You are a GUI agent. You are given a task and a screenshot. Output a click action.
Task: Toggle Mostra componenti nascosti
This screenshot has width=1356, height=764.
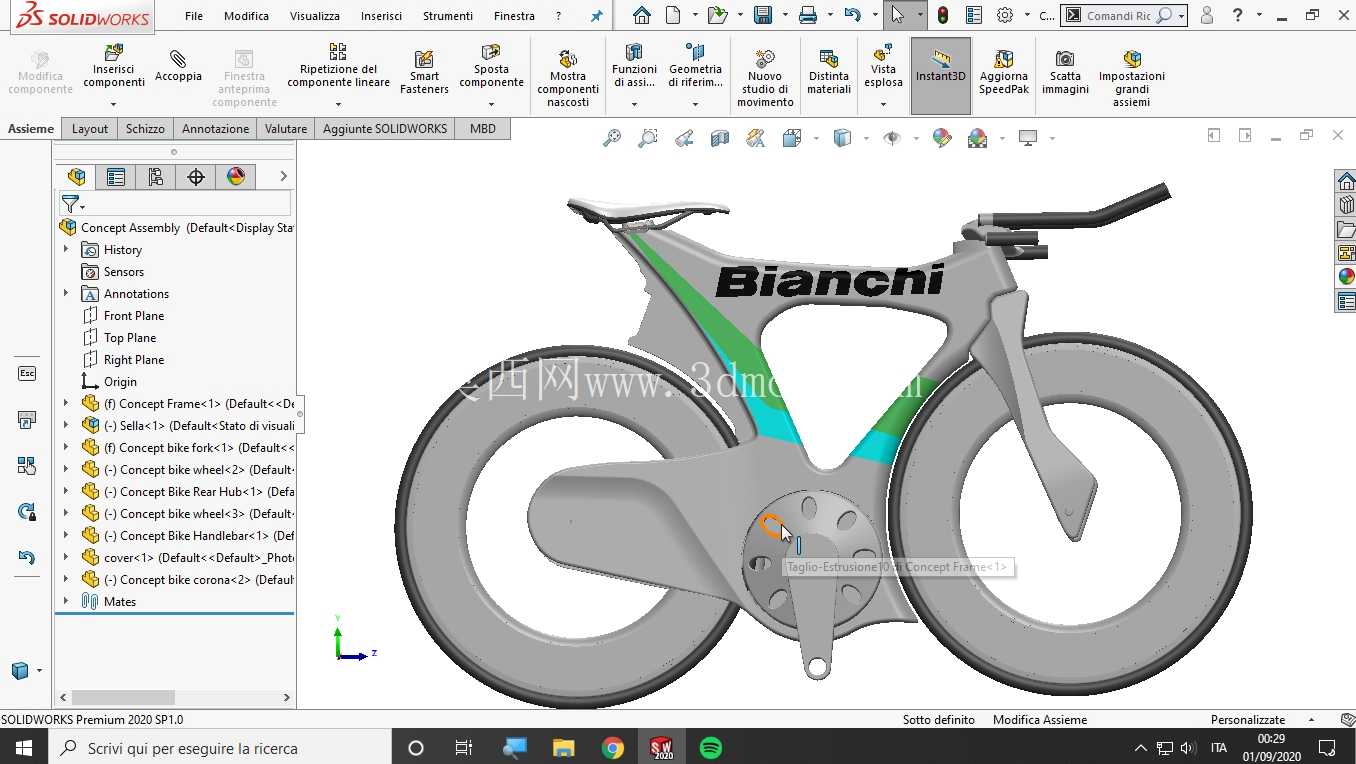567,78
